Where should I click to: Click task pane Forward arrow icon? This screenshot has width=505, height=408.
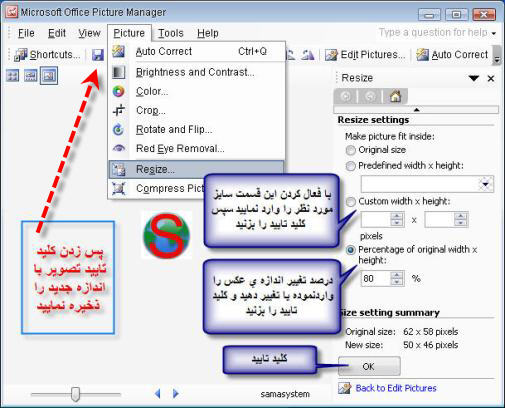370,97
